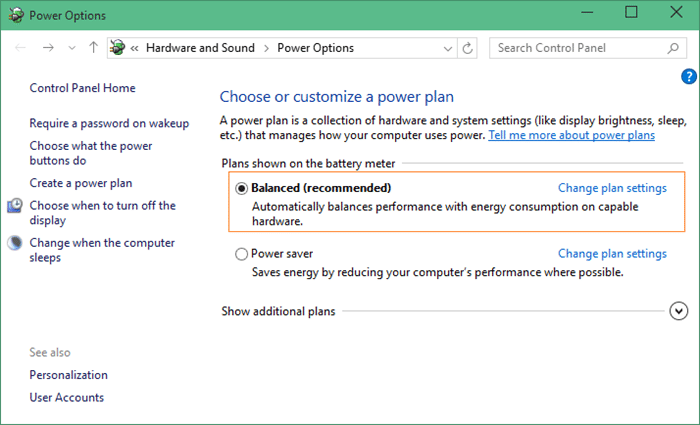The width and height of the screenshot is (700, 425).
Task: Open Personalization under See also
Action: pyautogui.click(x=68, y=375)
